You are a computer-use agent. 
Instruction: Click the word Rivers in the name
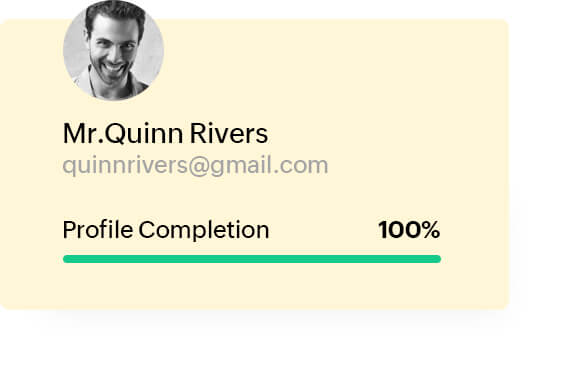tap(229, 133)
